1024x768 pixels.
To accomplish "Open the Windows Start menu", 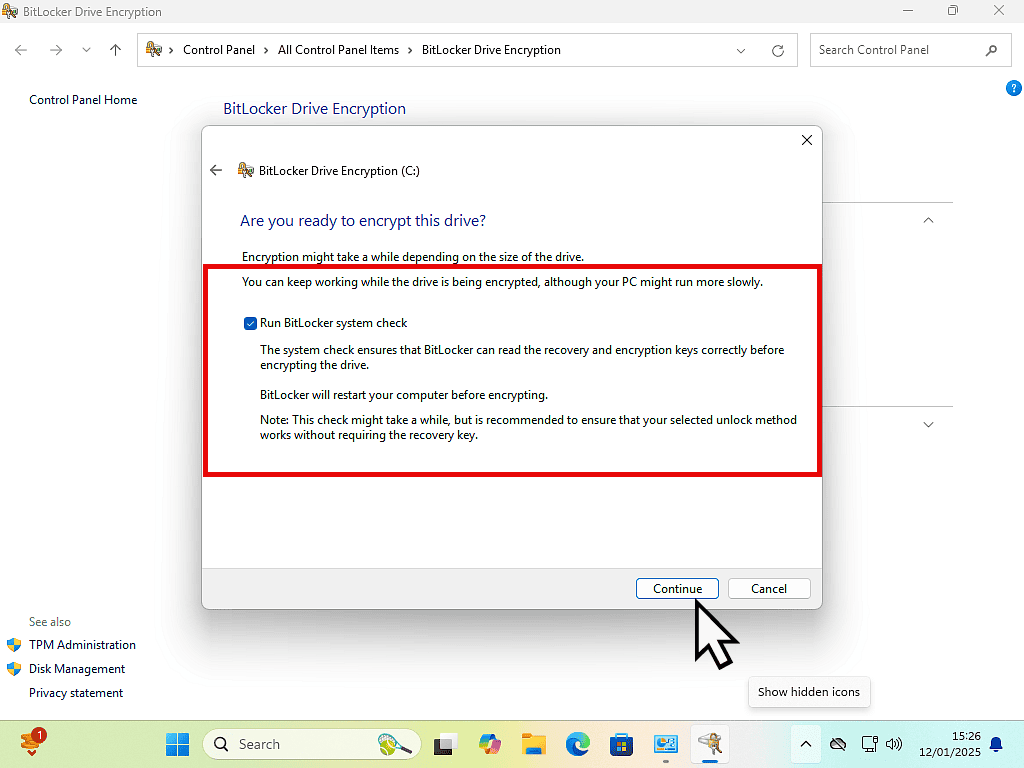I will pyautogui.click(x=177, y=744).
